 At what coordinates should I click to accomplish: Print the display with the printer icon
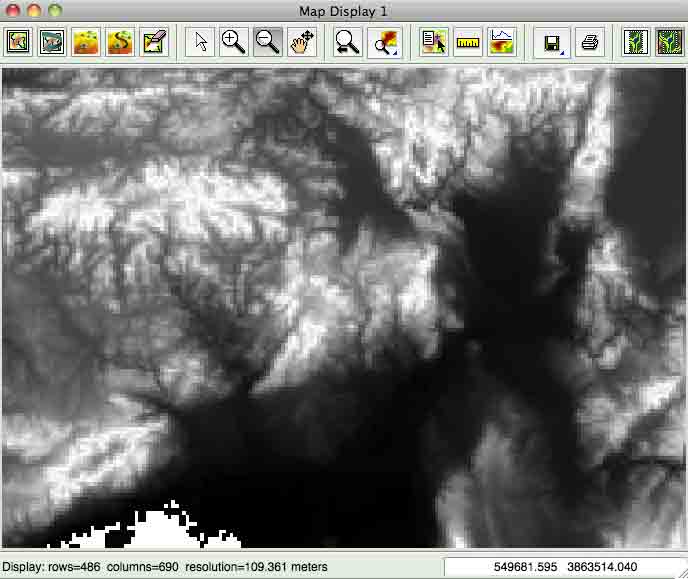click(590, 42)
